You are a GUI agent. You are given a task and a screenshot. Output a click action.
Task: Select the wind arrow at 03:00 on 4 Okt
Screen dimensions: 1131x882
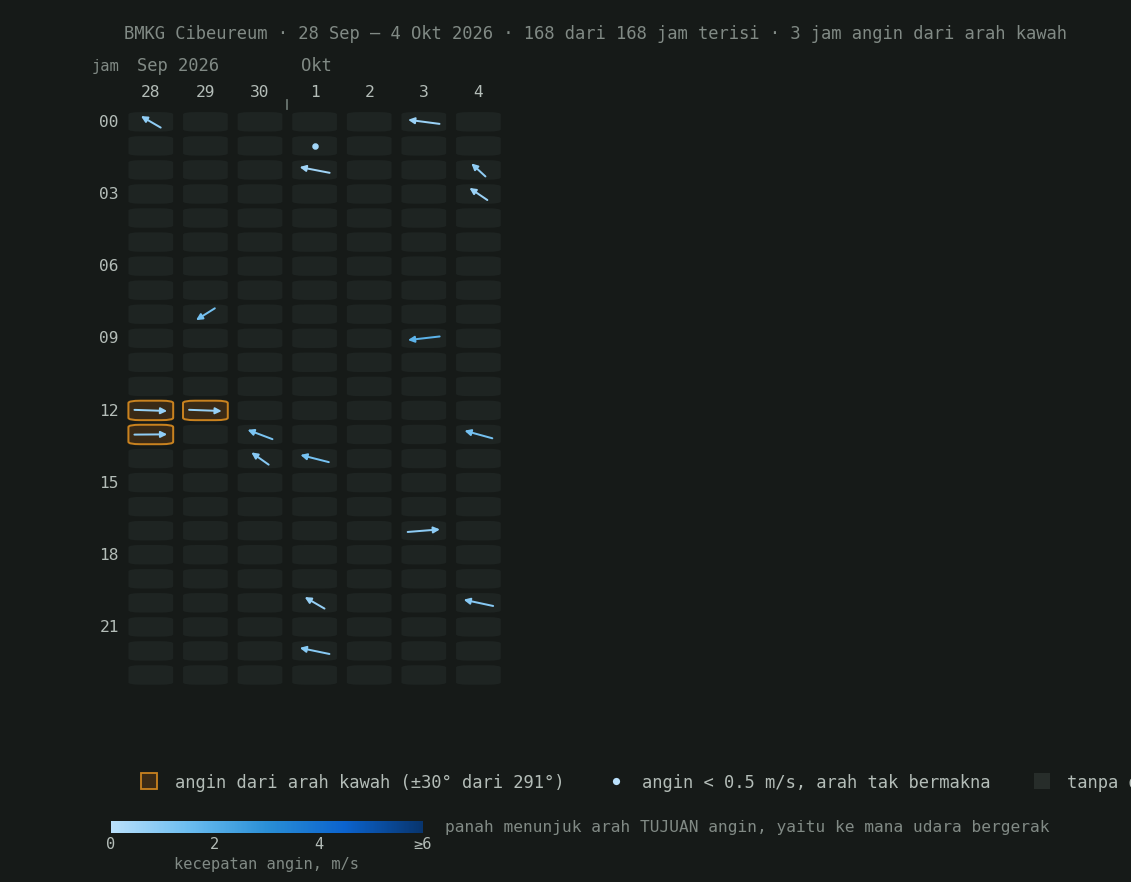(x=478, y=194)
